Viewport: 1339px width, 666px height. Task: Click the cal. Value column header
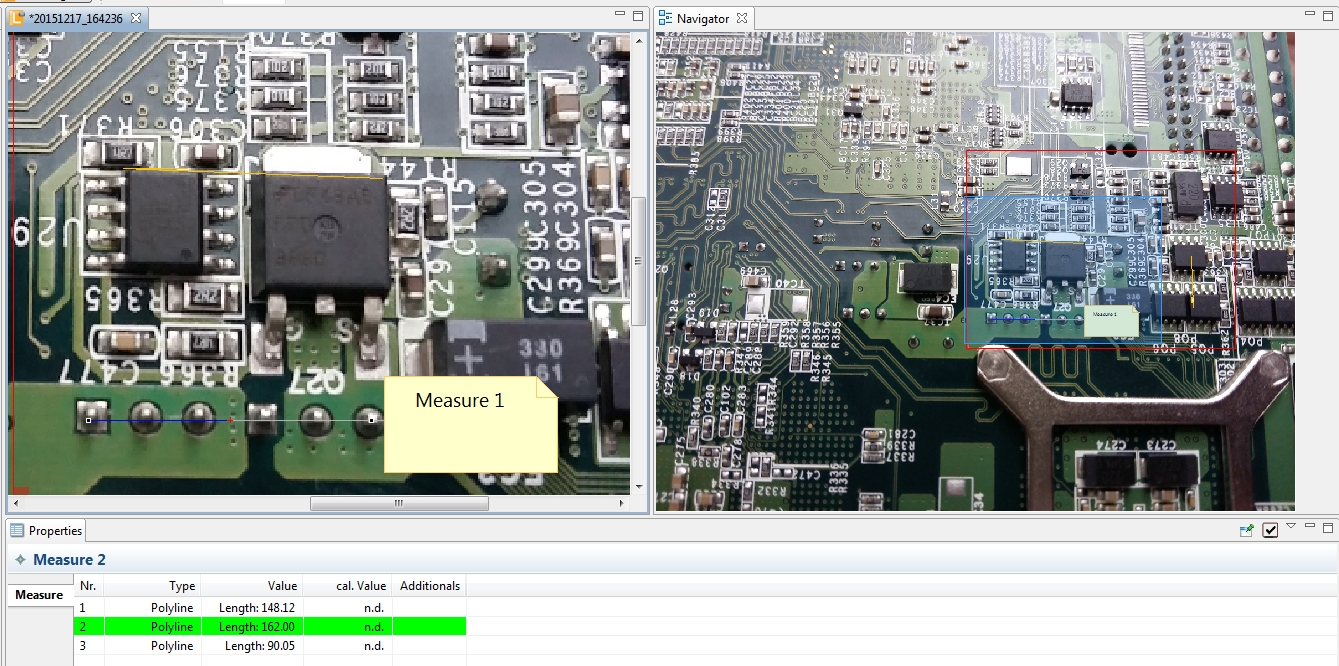348,586
